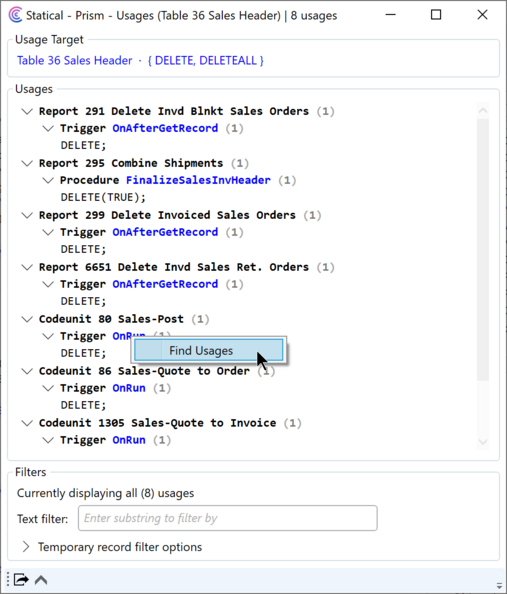Collapse the Codeunit 80 Sales-Post node

click(27, 319)
